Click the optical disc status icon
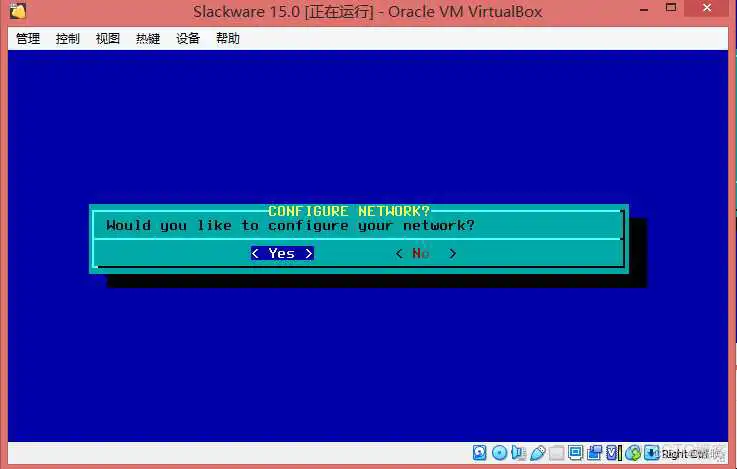 click(x=500, y=453)
